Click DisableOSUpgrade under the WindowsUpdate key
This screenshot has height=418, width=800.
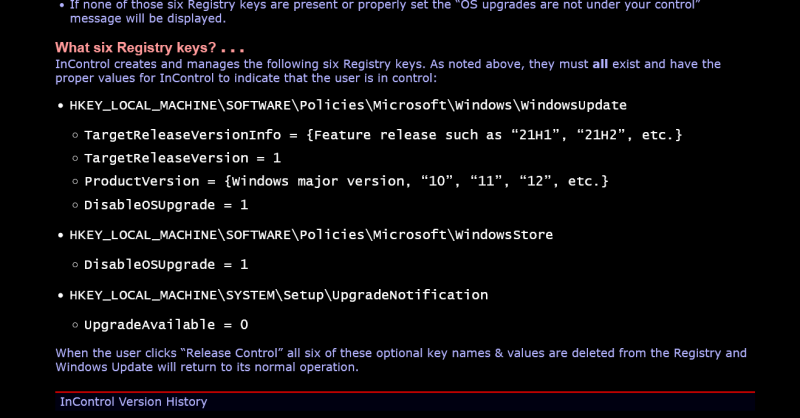coord(166,205)
